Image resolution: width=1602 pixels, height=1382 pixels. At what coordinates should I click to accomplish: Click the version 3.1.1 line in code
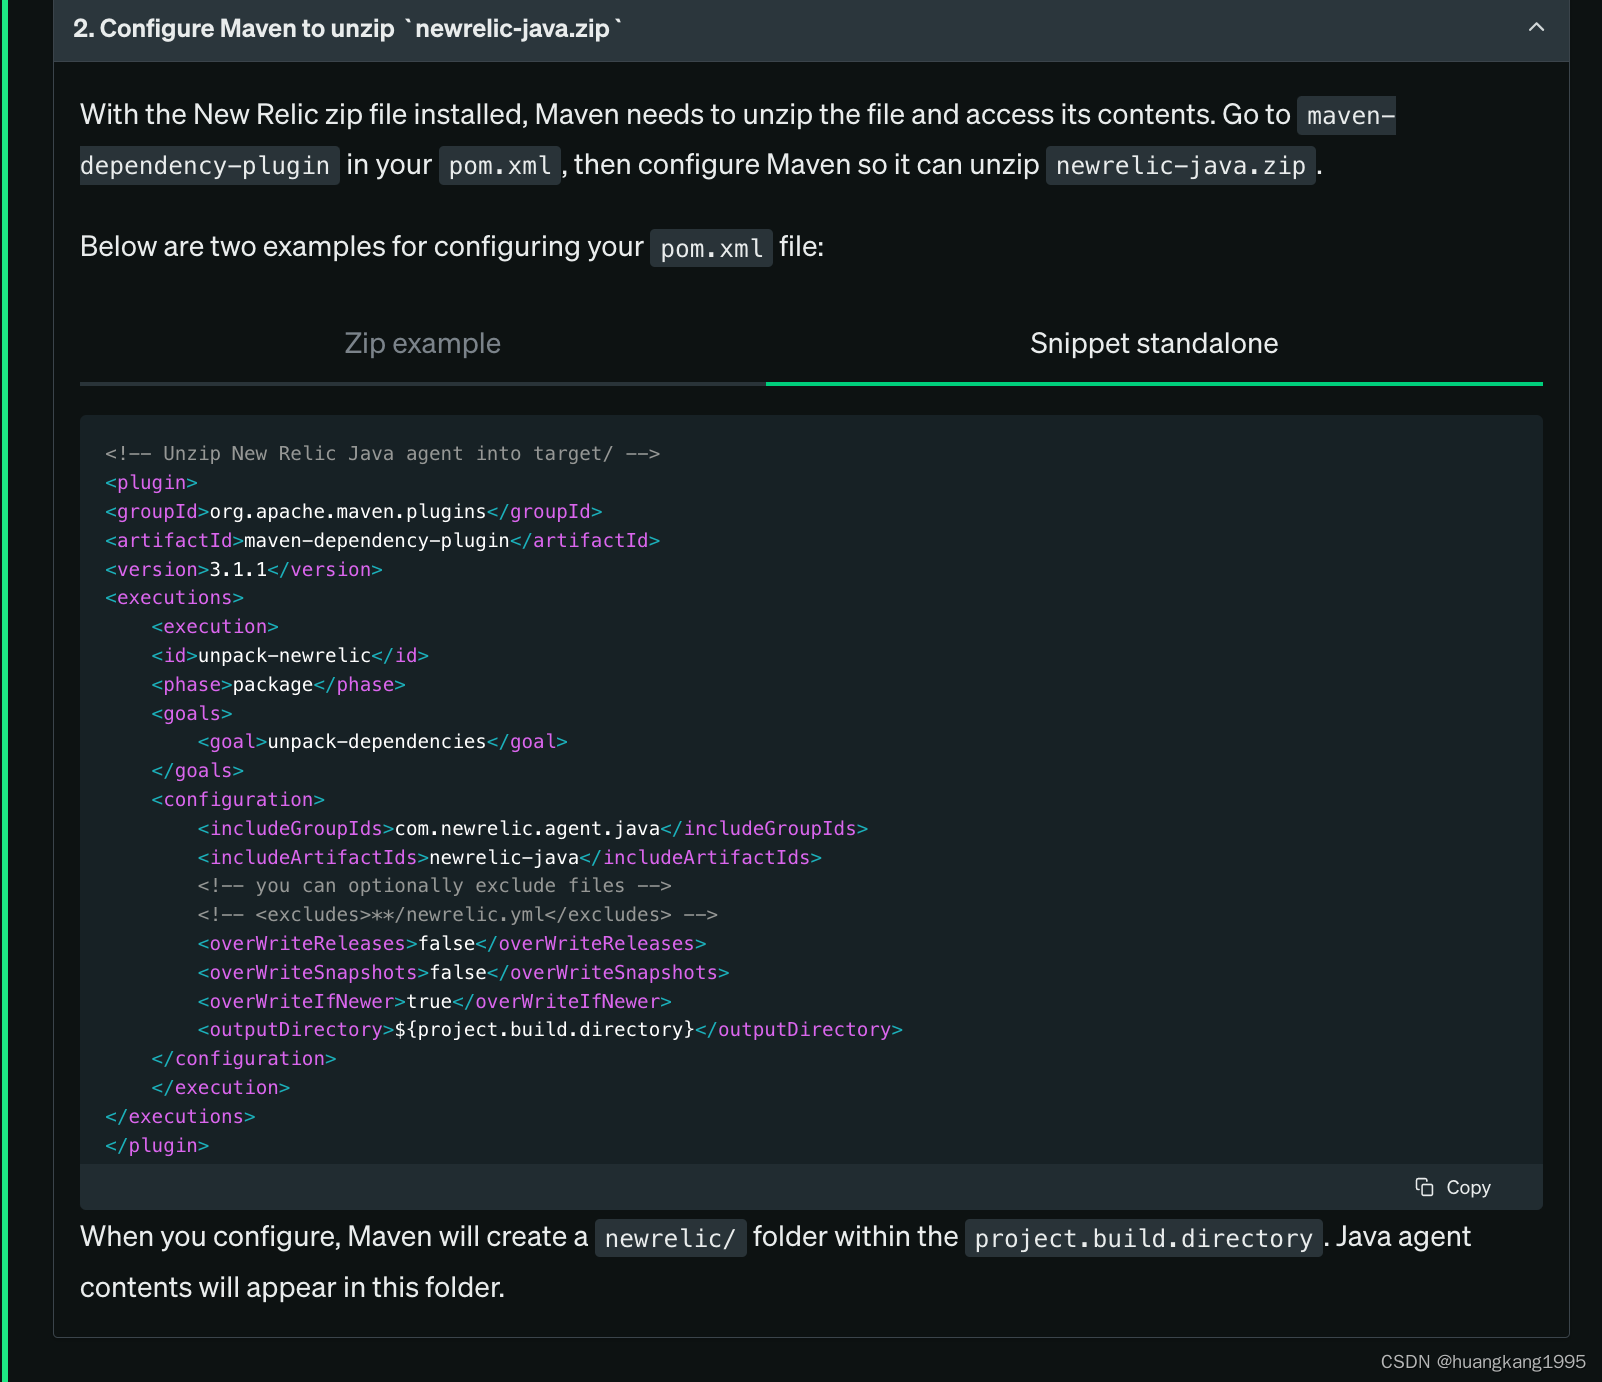click(x=243, y=569)
